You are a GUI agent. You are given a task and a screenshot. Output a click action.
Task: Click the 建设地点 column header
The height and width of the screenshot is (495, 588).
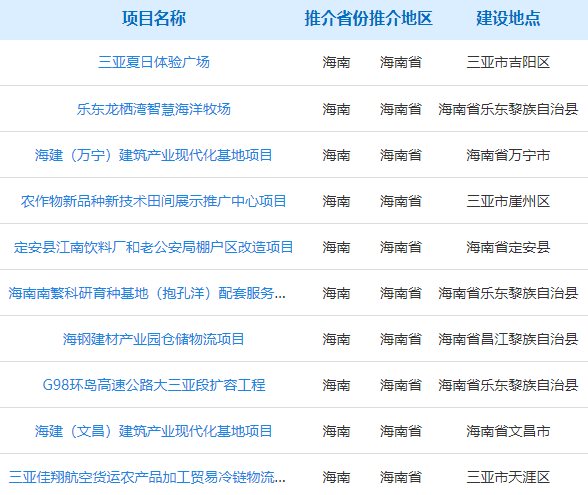508,18
